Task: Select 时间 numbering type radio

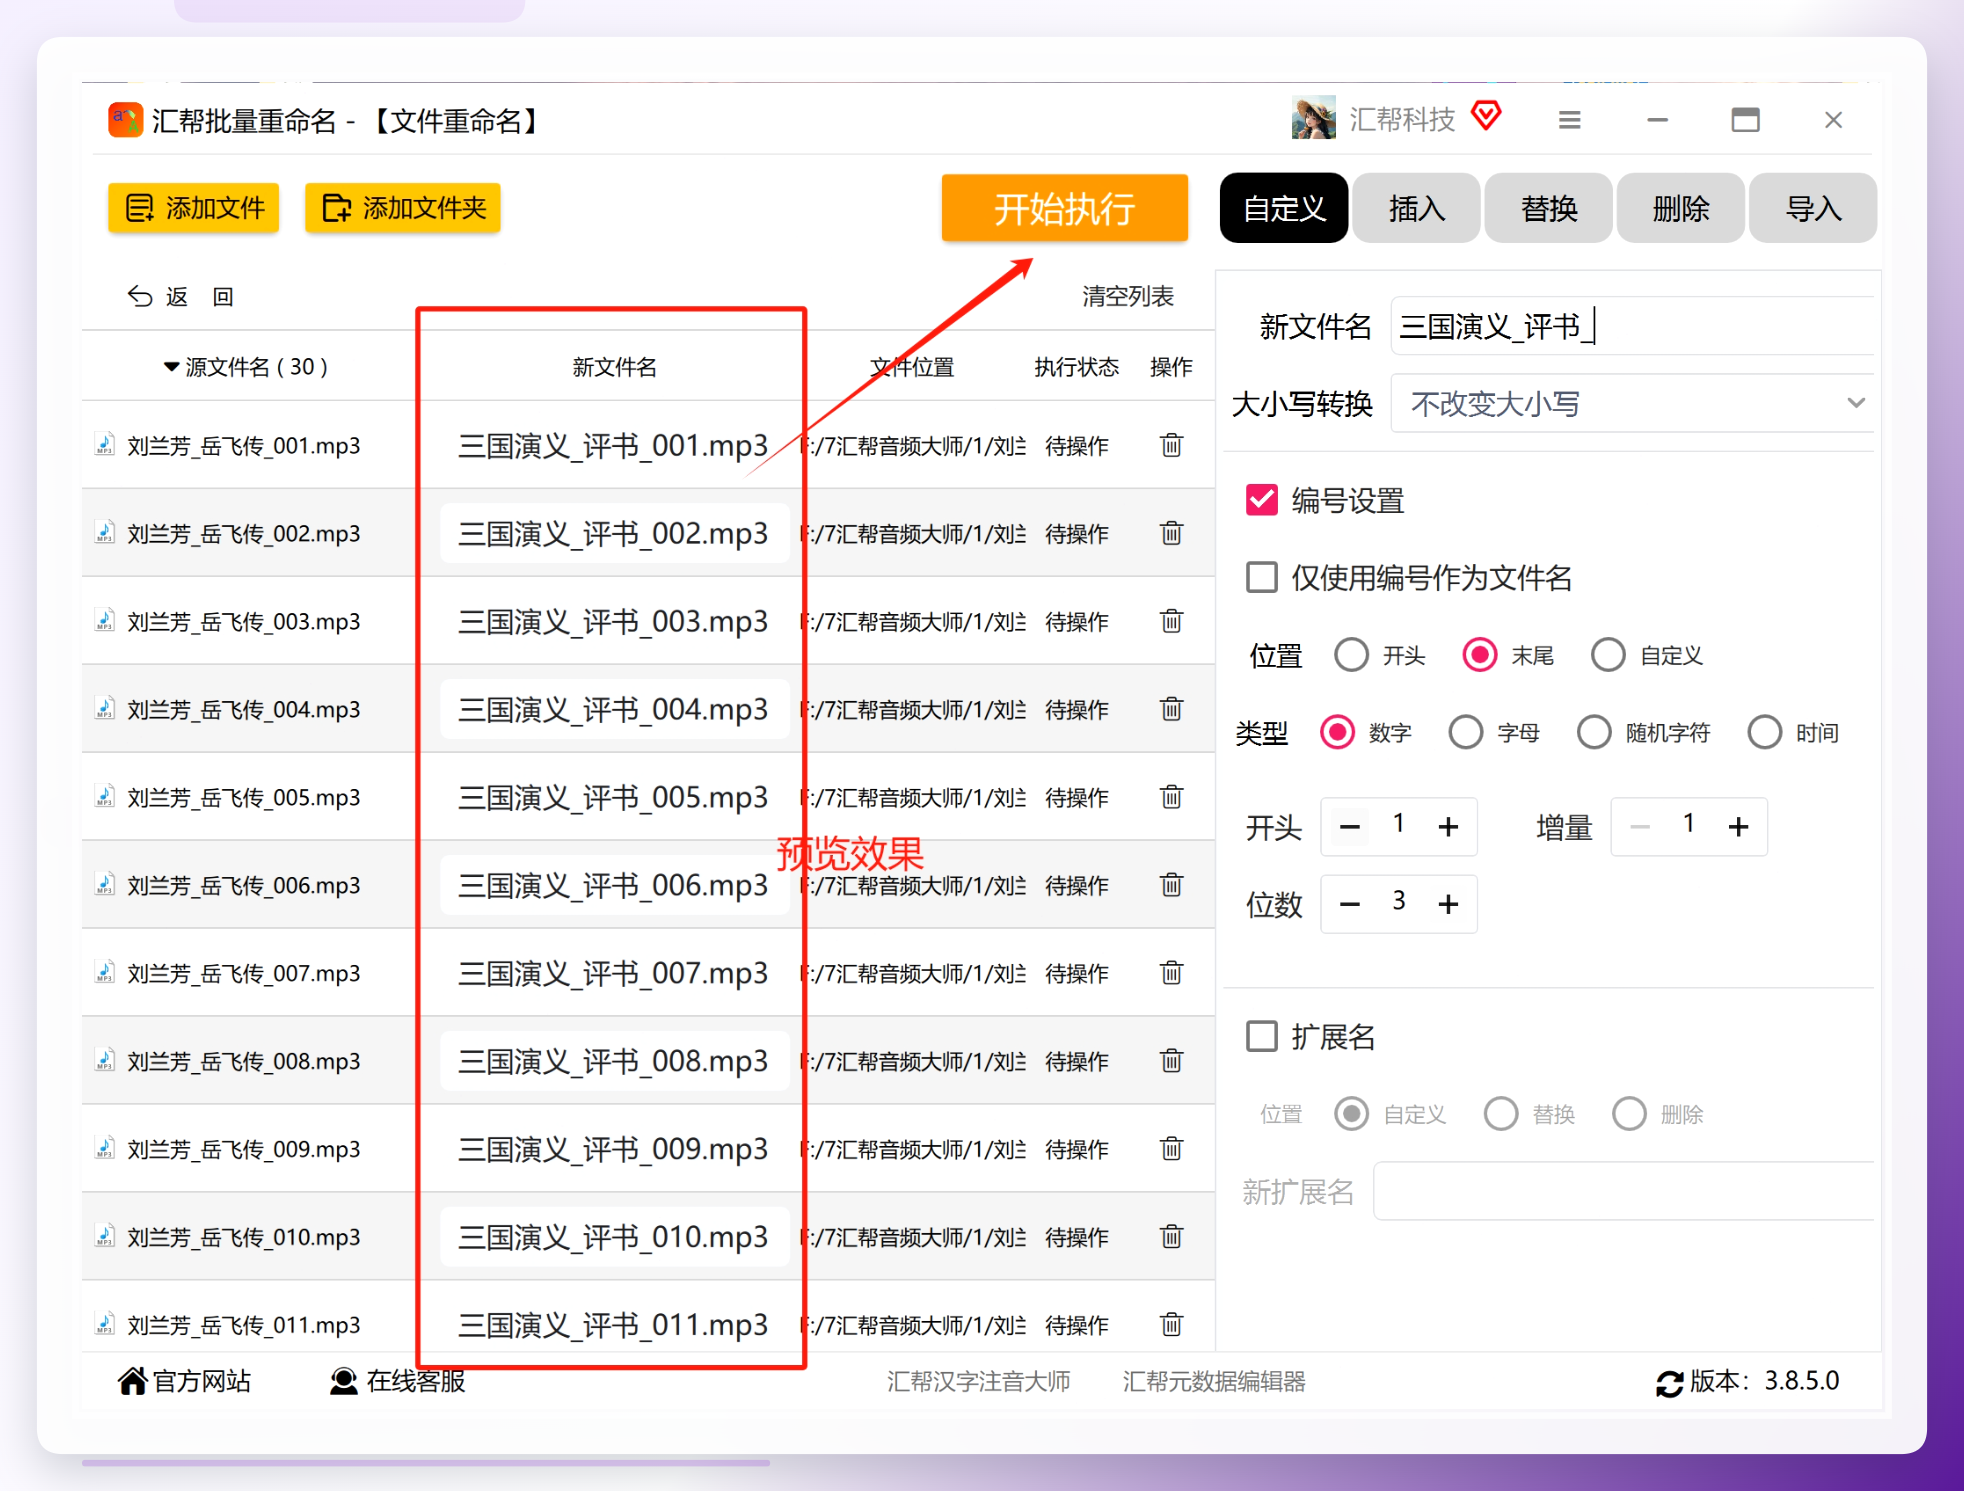Action: pyautogui.click(x=1764, y=732)
